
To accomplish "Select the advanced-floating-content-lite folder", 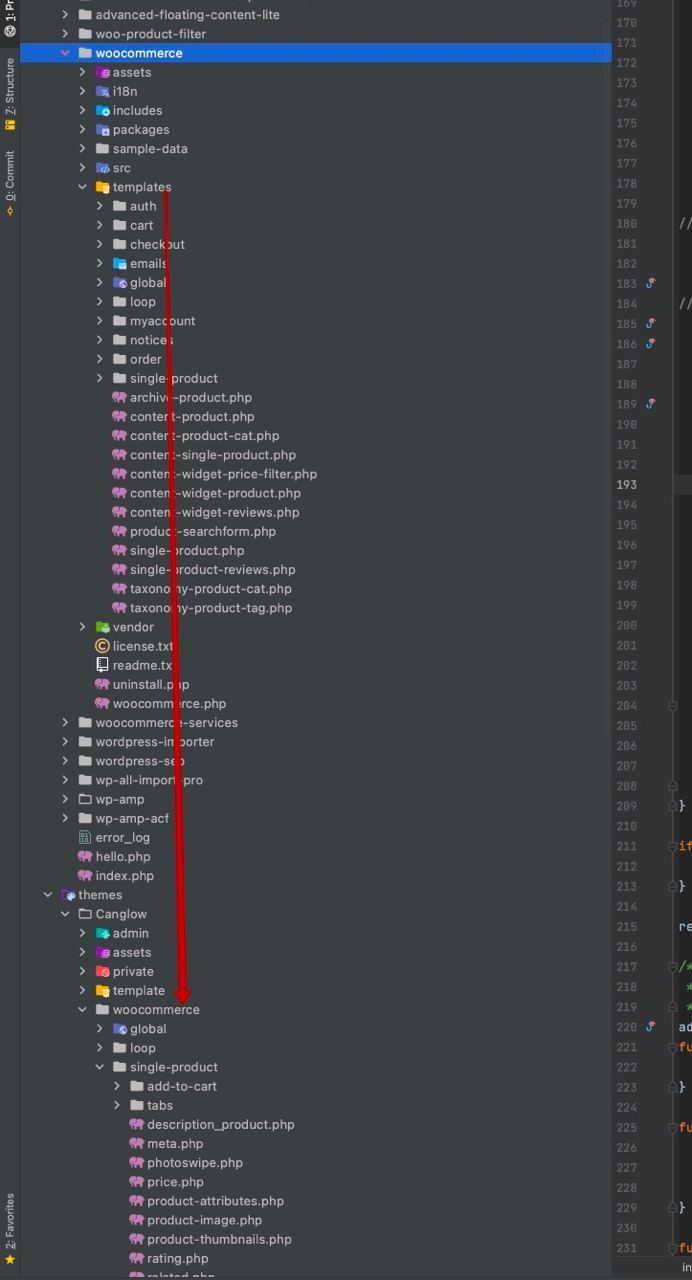I will (188, 15).
